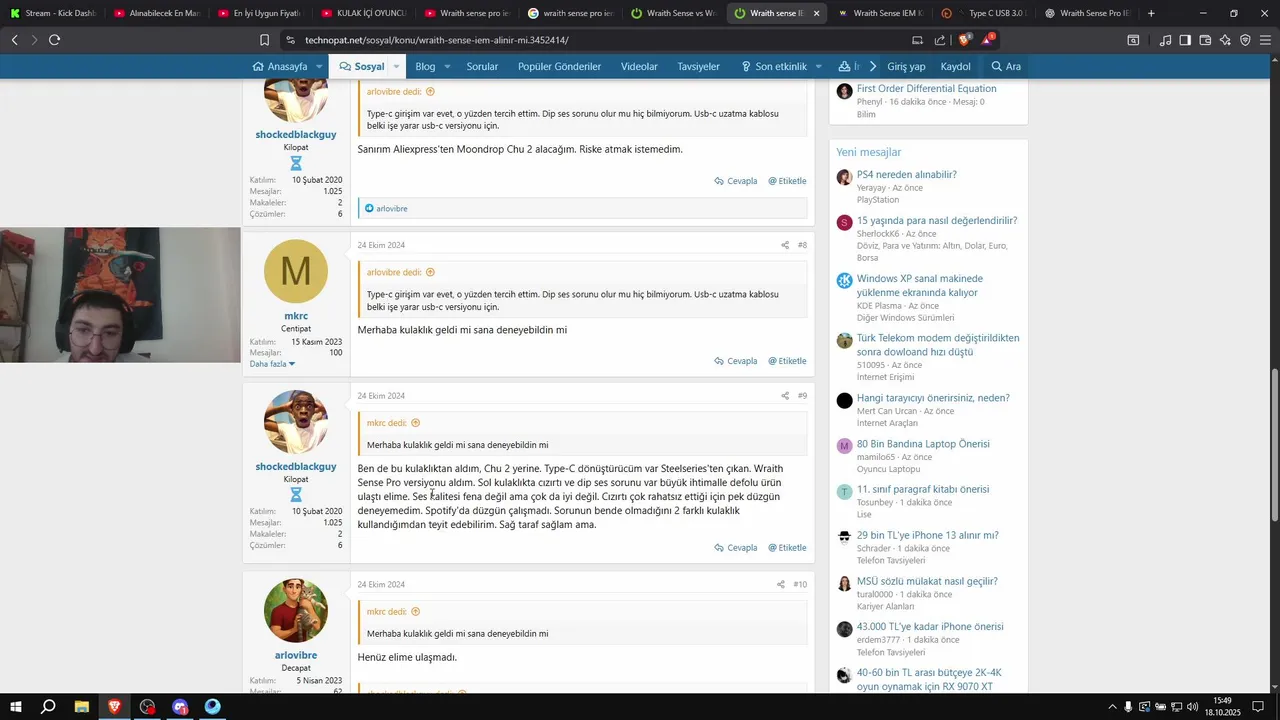
Task: Open the Brave Wallet icon
Action: [x=1205, y=40]
